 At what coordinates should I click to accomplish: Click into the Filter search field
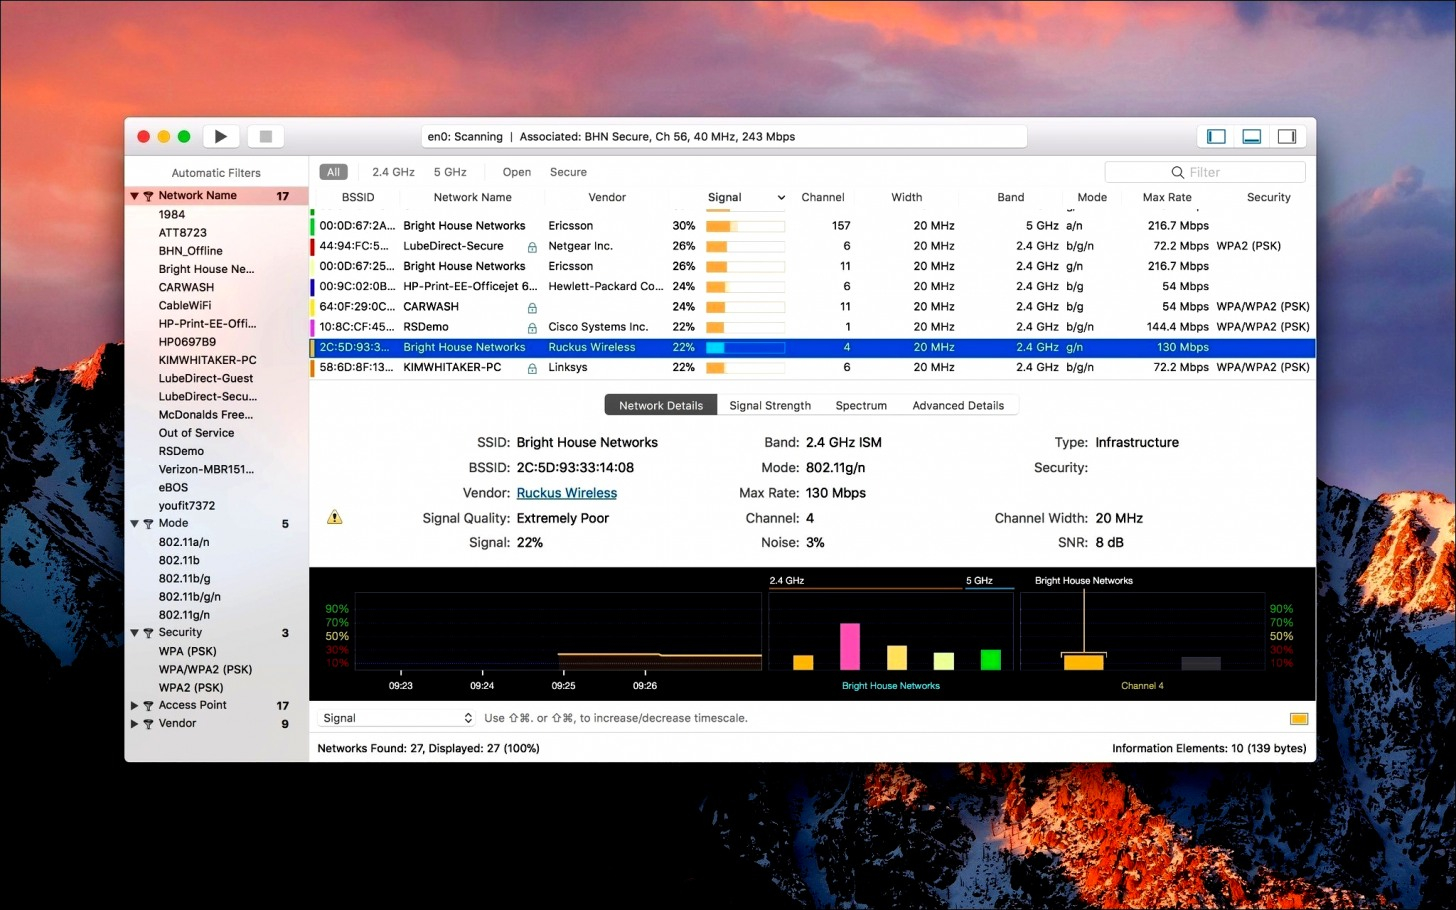pyautogui.click(x=1204, y=172)
